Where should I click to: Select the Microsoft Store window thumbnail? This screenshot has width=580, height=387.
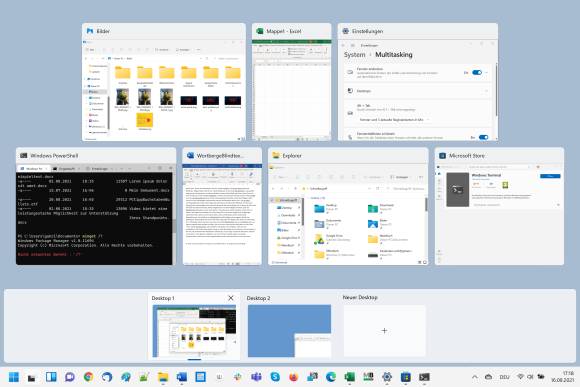tap(499, 206)
